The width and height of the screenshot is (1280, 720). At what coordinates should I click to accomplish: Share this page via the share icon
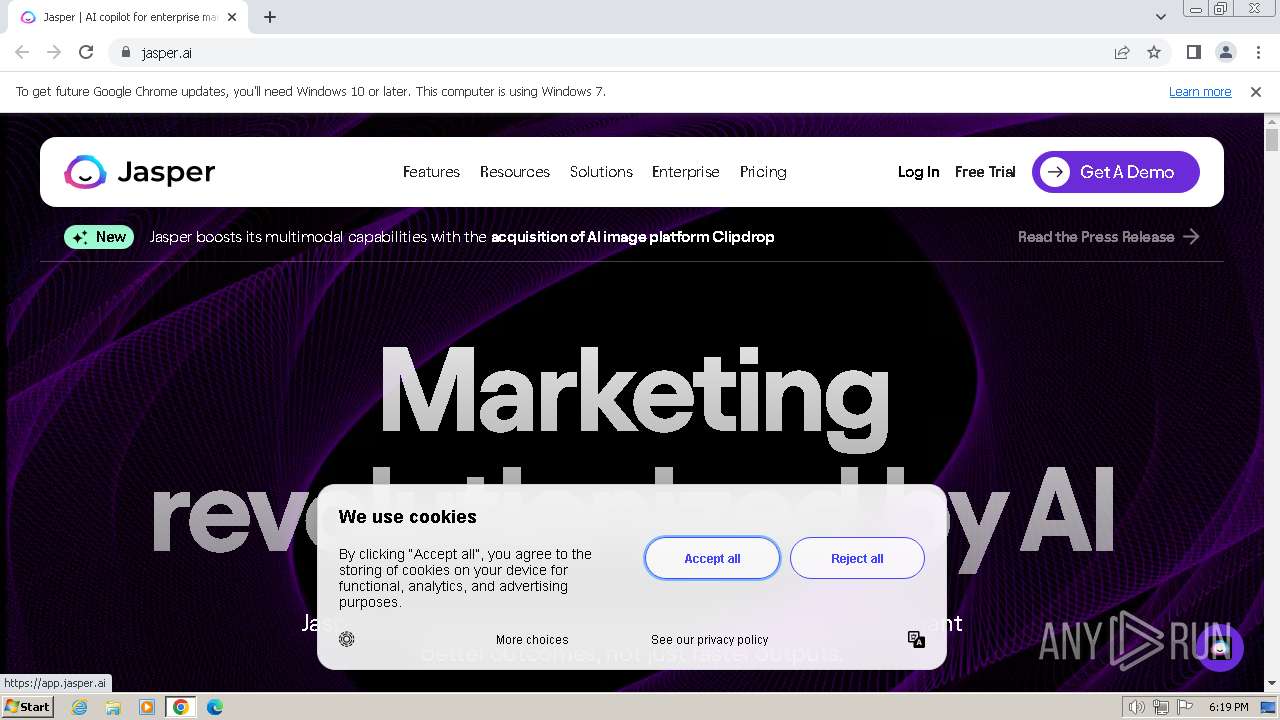pyautogui.click(x=1122, y=52)
